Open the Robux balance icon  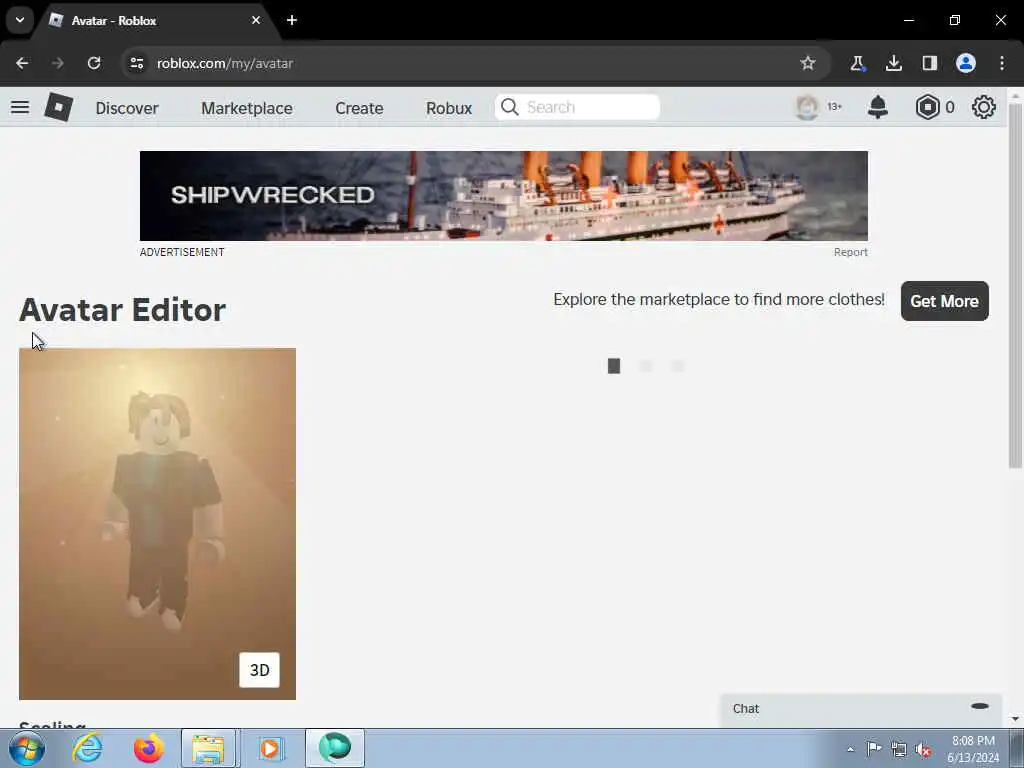point(927,107)
